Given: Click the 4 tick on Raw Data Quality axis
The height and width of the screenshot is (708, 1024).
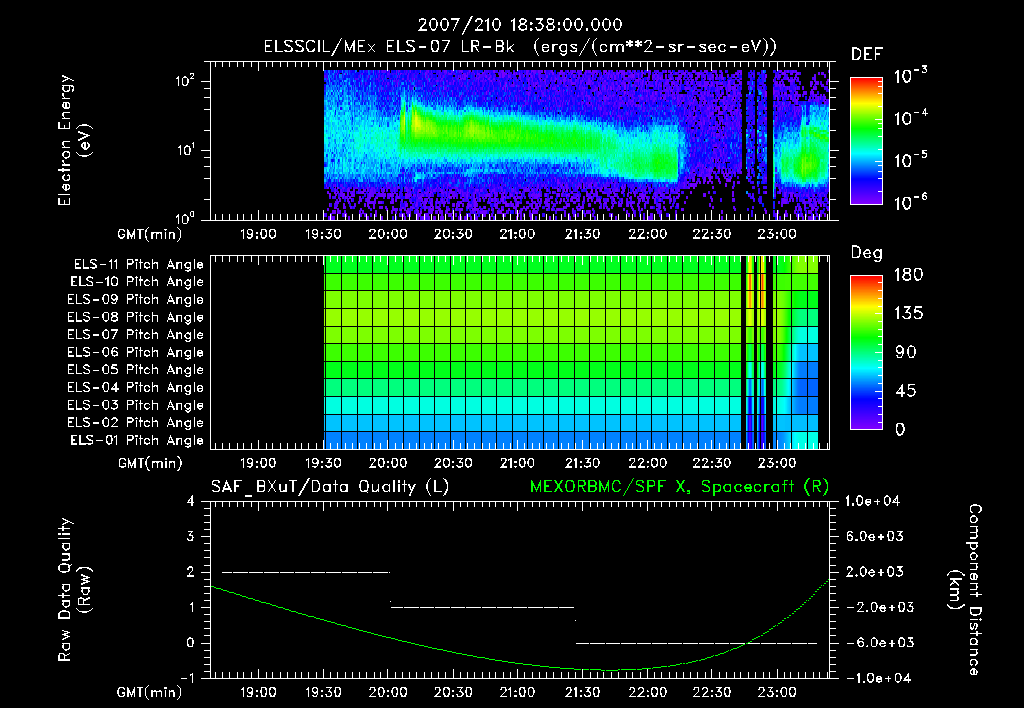Looking at the screenshot, I should click(190, 502).
